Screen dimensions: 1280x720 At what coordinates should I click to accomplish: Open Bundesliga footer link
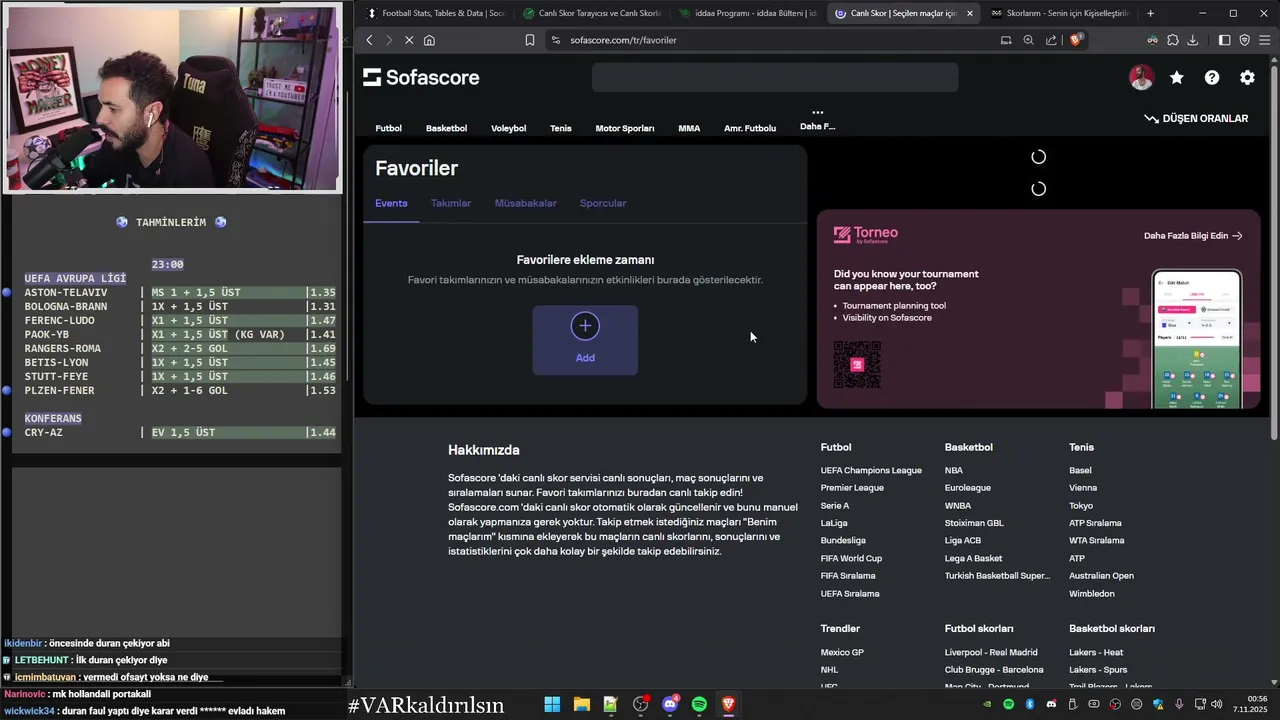[x=843, y=541]
